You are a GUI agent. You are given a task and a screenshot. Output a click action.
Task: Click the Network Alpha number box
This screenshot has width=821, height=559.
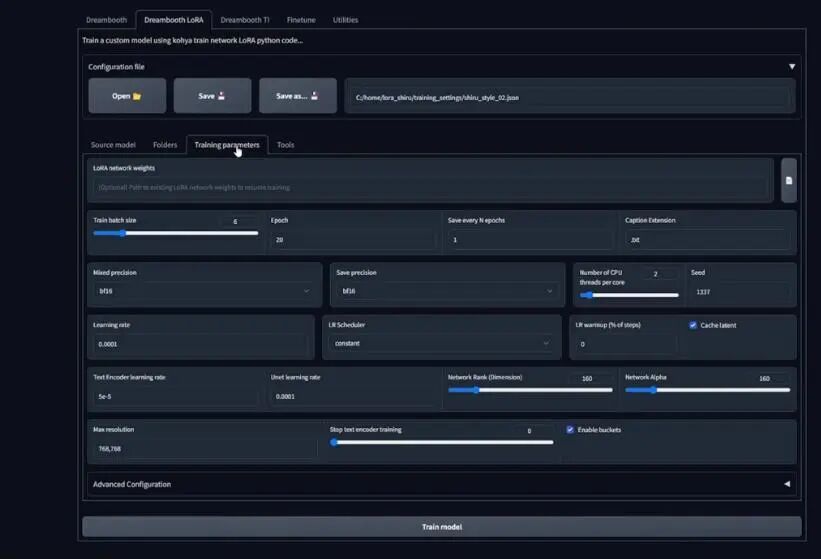[770, 378]
